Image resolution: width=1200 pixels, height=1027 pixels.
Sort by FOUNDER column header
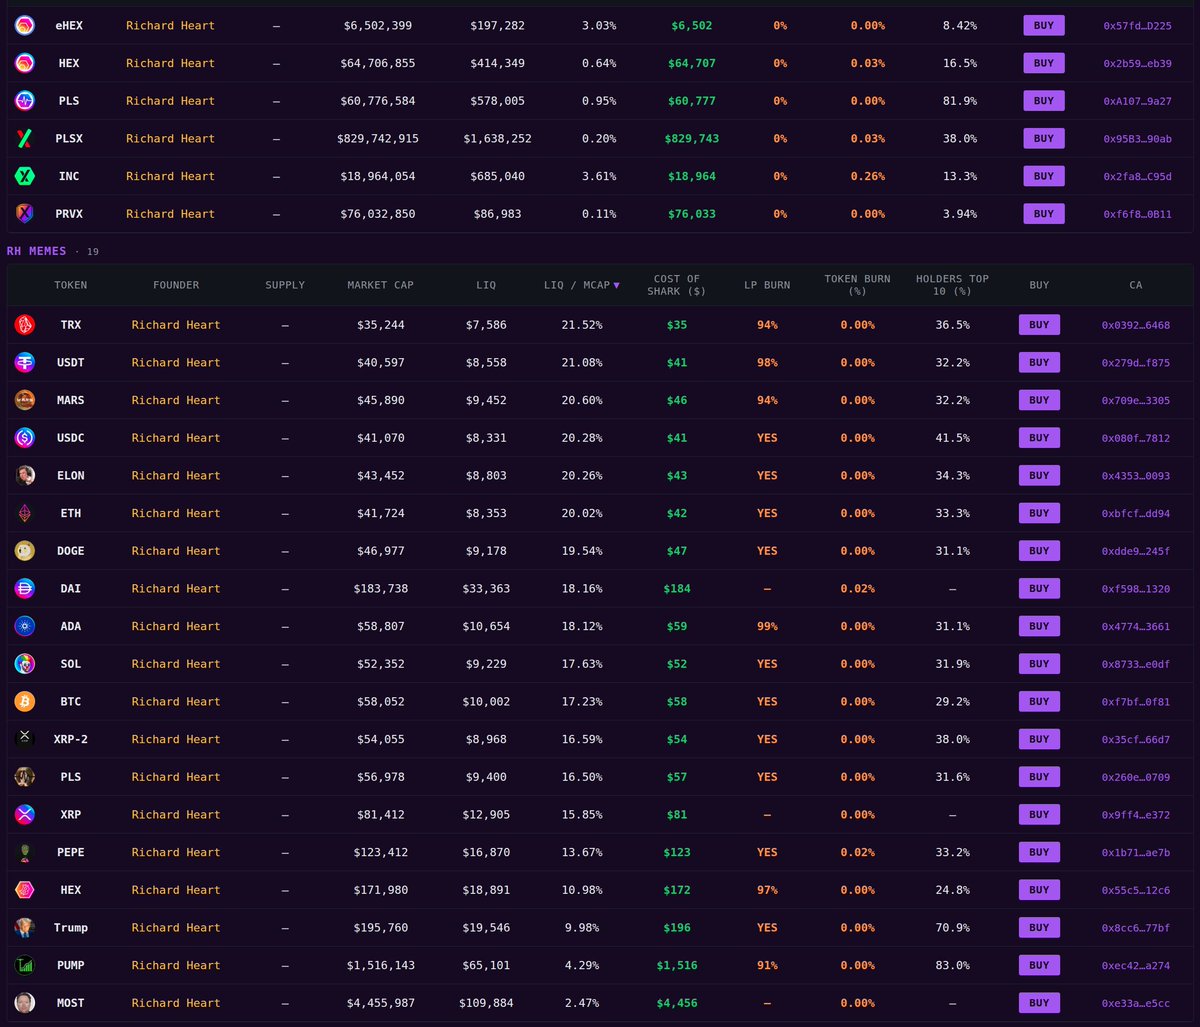pos(176,285)
